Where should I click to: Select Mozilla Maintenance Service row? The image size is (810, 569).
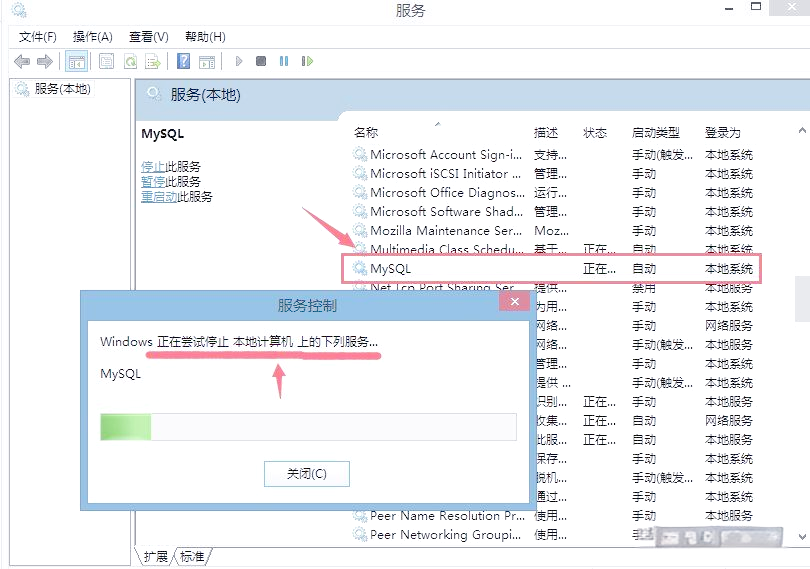point(552,230)
